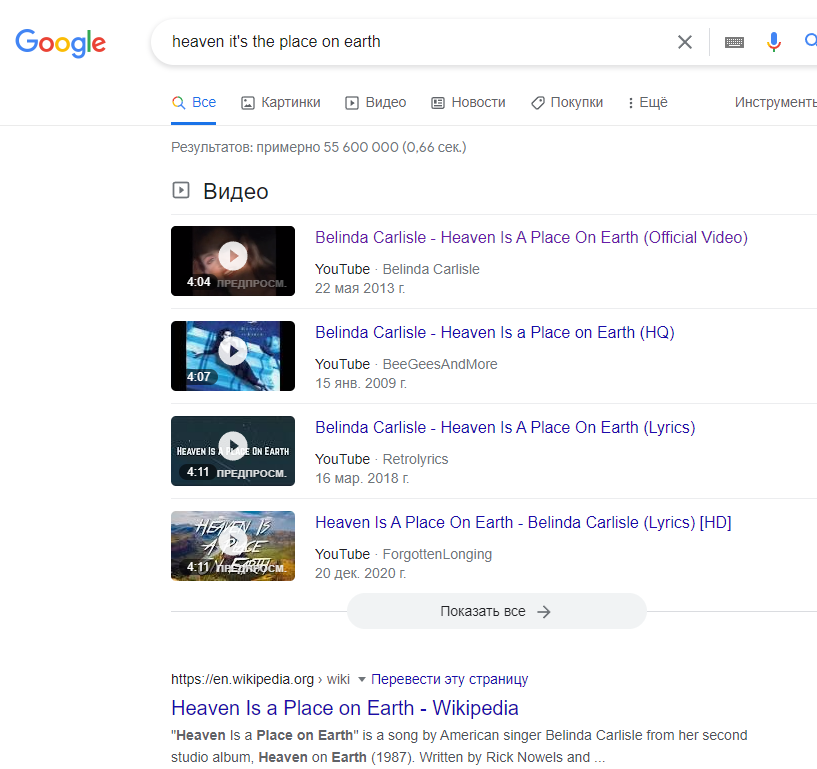Click the en.wikipedia.org URL text
This screenshot has height=769, width=817.
tap(242, 679)
